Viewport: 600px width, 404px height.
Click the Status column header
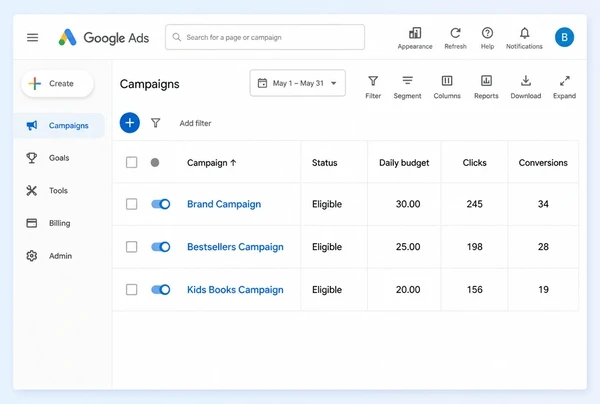pyautogui.click(x=324, y=163)
